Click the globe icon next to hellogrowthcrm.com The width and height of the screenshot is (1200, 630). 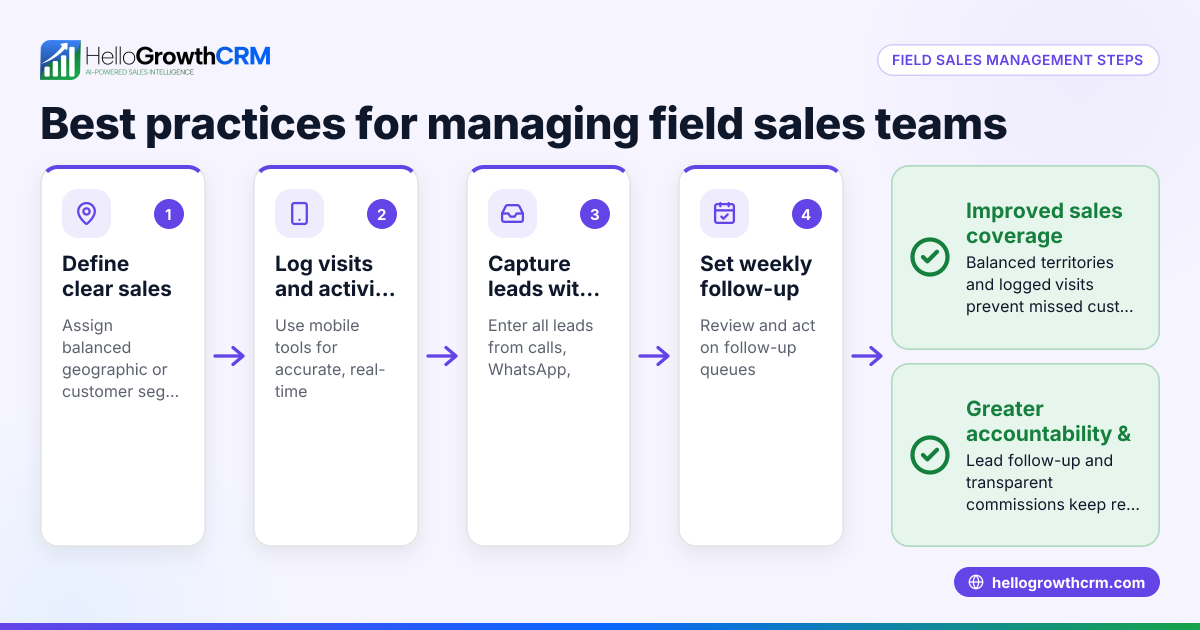(977, 583)
